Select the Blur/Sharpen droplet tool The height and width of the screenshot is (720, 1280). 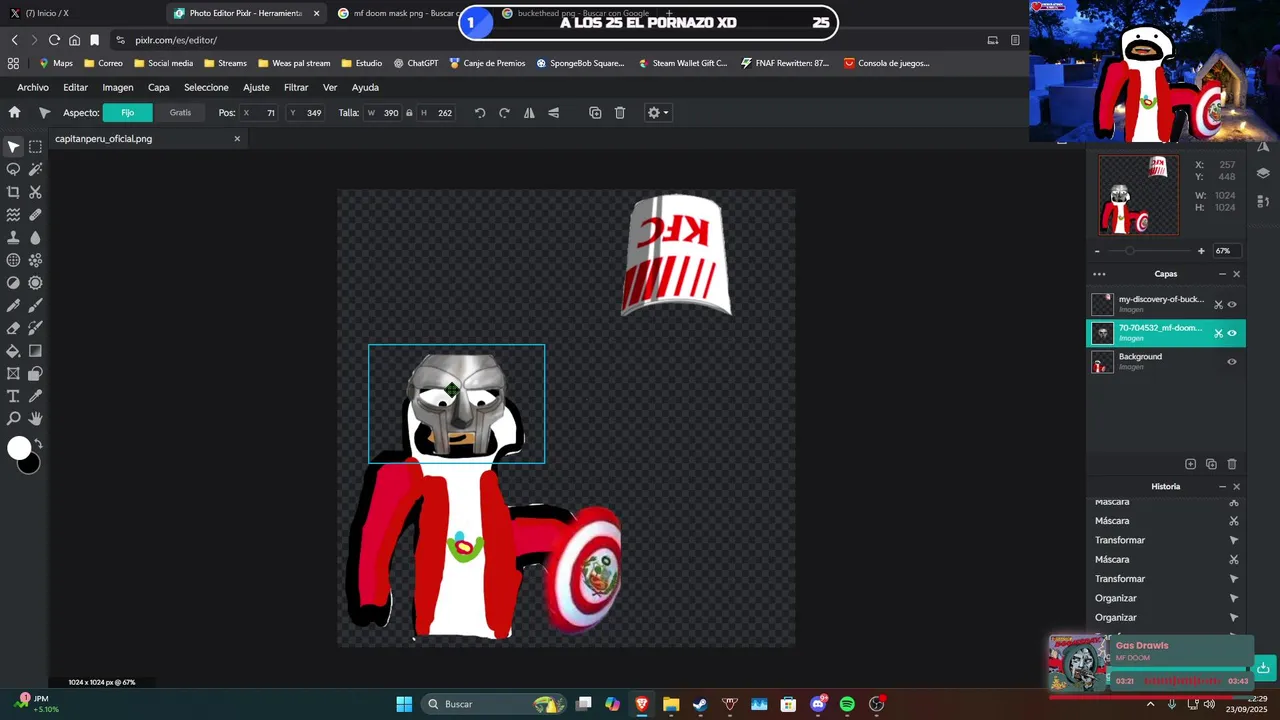click(35, 238)
